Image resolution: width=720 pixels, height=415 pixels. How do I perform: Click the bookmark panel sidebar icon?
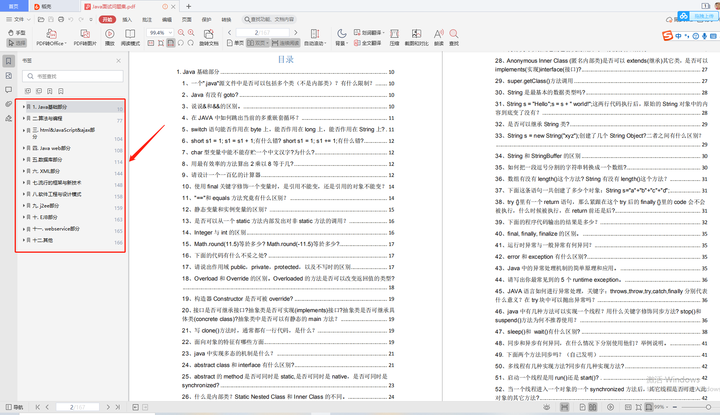[9, 61]
